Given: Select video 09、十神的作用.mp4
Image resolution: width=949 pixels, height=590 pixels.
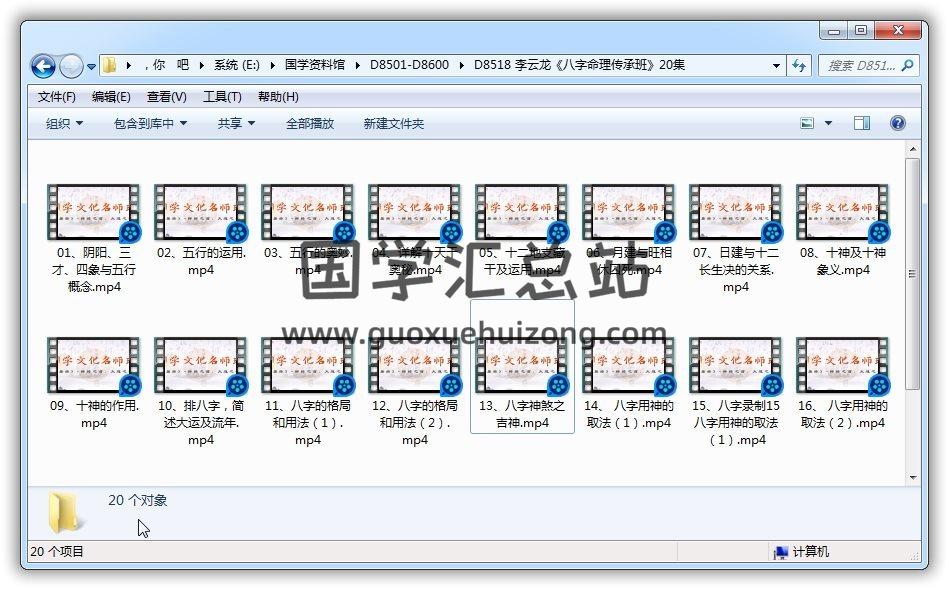Looking at the screenshot, I should [94, 384].
